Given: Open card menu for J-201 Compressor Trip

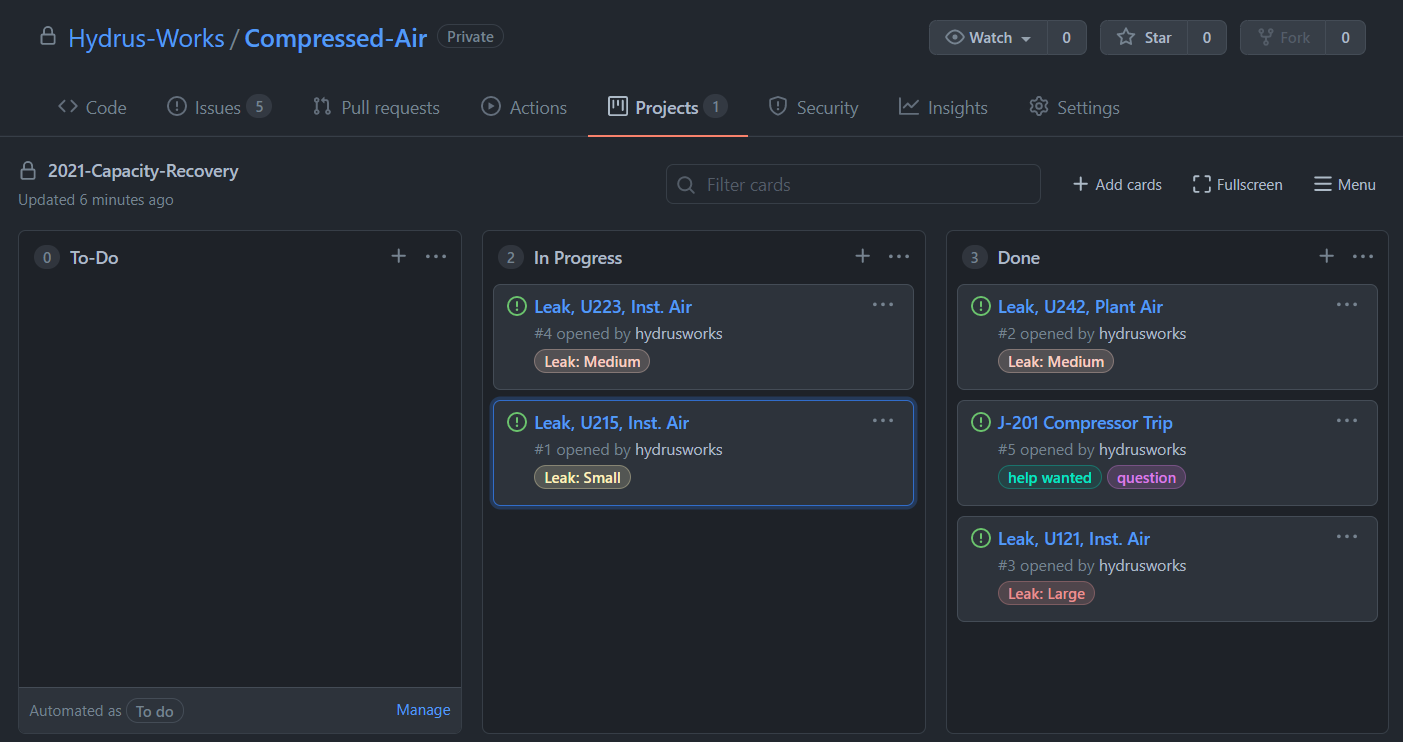Looking at the screenshot, I should [x=1347, y=421].
